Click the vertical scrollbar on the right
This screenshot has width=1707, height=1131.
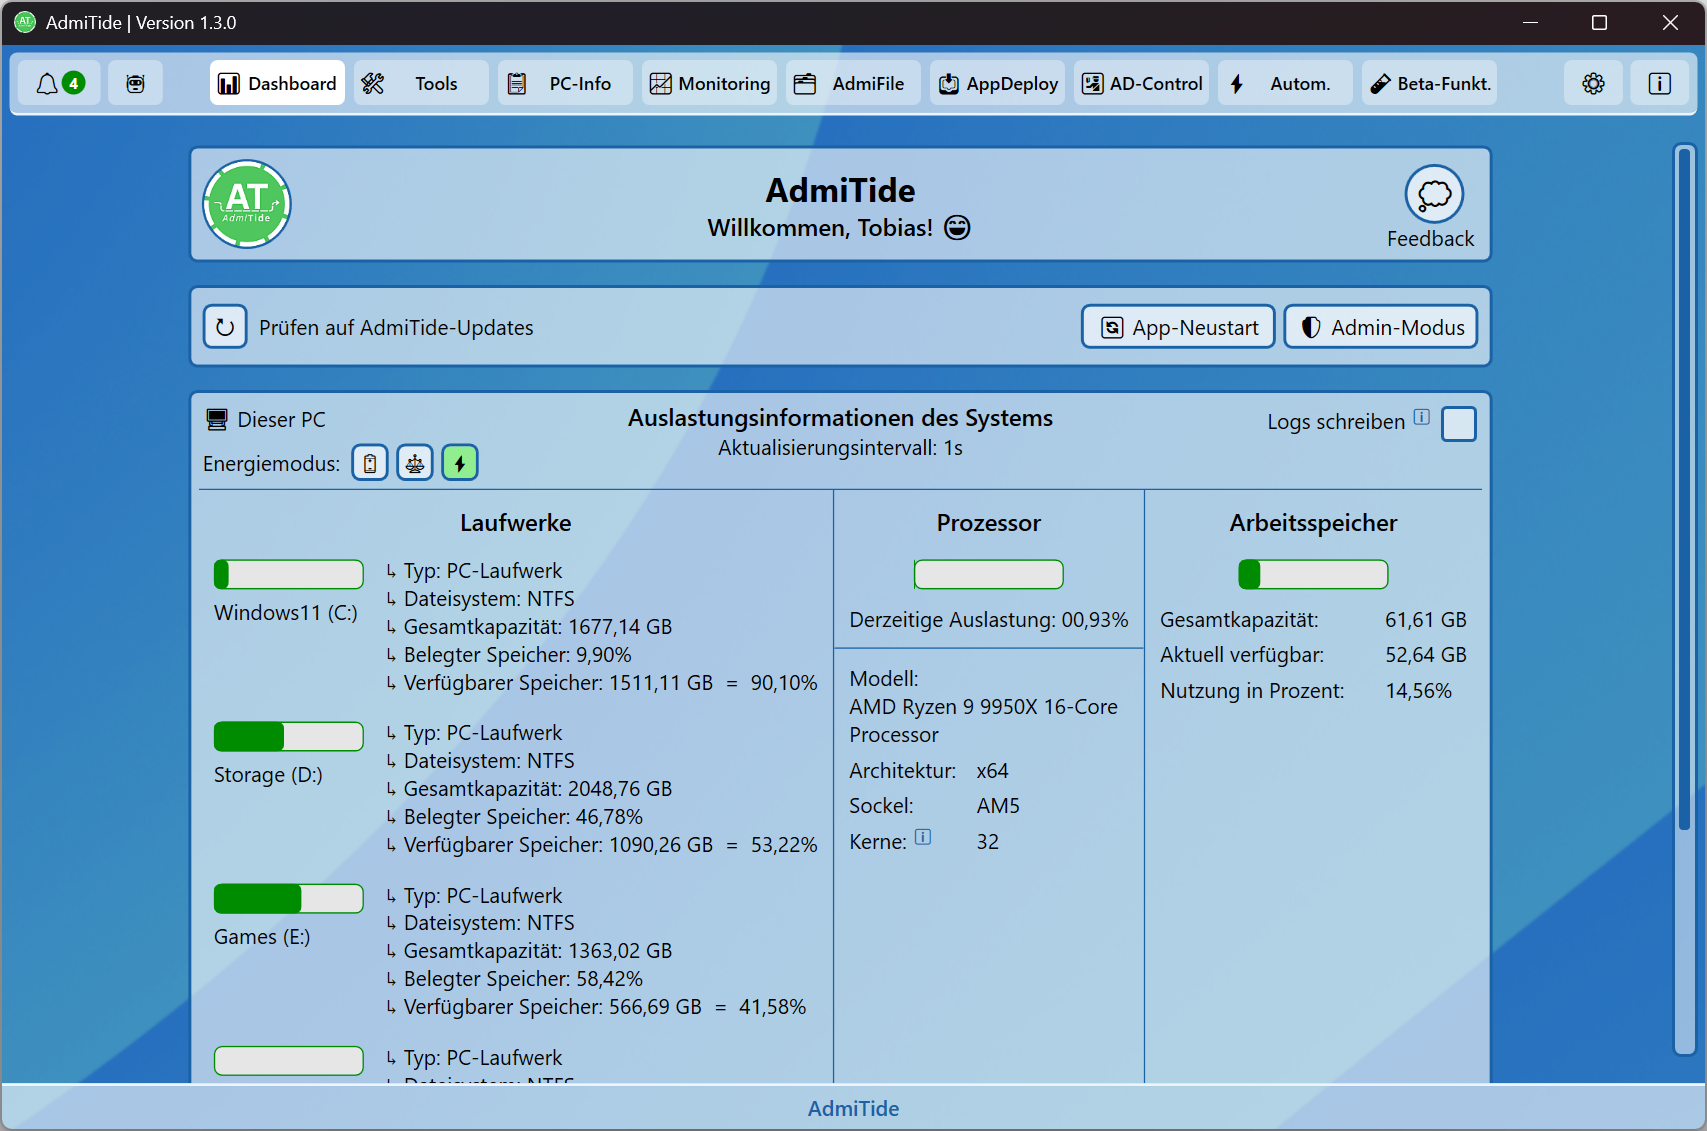(x=1684, y=490)
